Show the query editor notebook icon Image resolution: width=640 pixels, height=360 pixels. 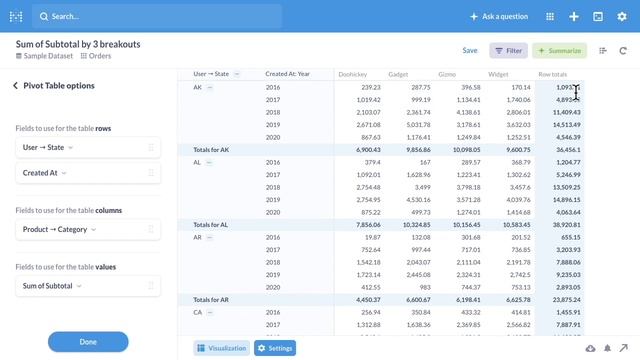point(603,51)
